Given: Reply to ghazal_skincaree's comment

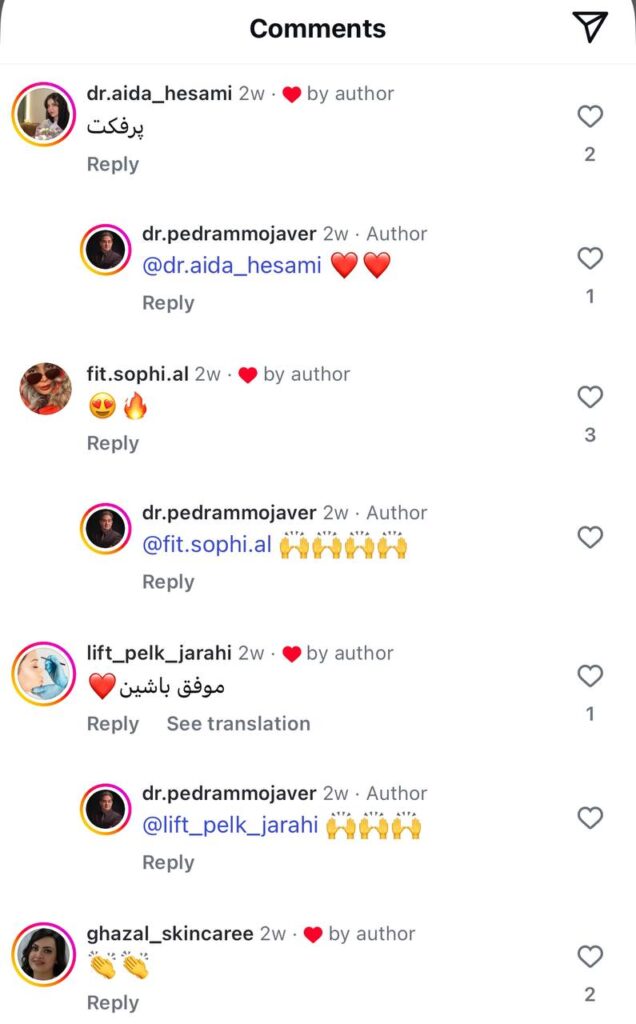Looking at the screenshot, I should point(113,1002).
